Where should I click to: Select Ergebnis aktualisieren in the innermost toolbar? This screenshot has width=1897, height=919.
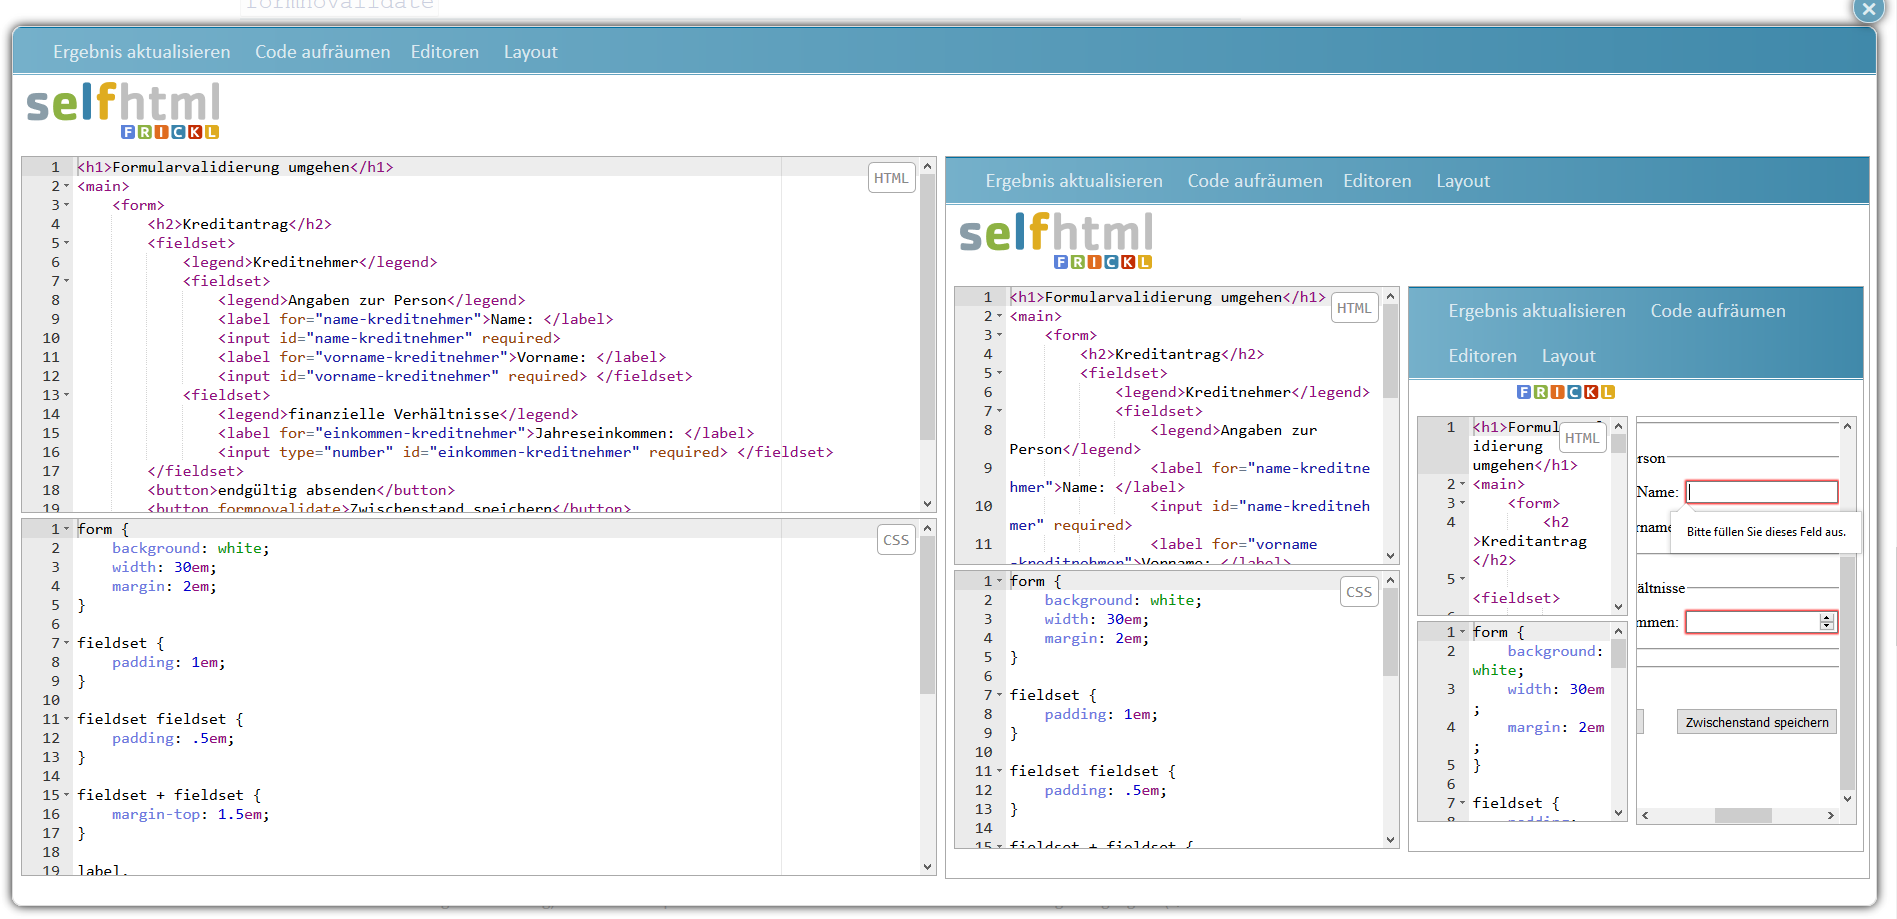click(1536, 310)
